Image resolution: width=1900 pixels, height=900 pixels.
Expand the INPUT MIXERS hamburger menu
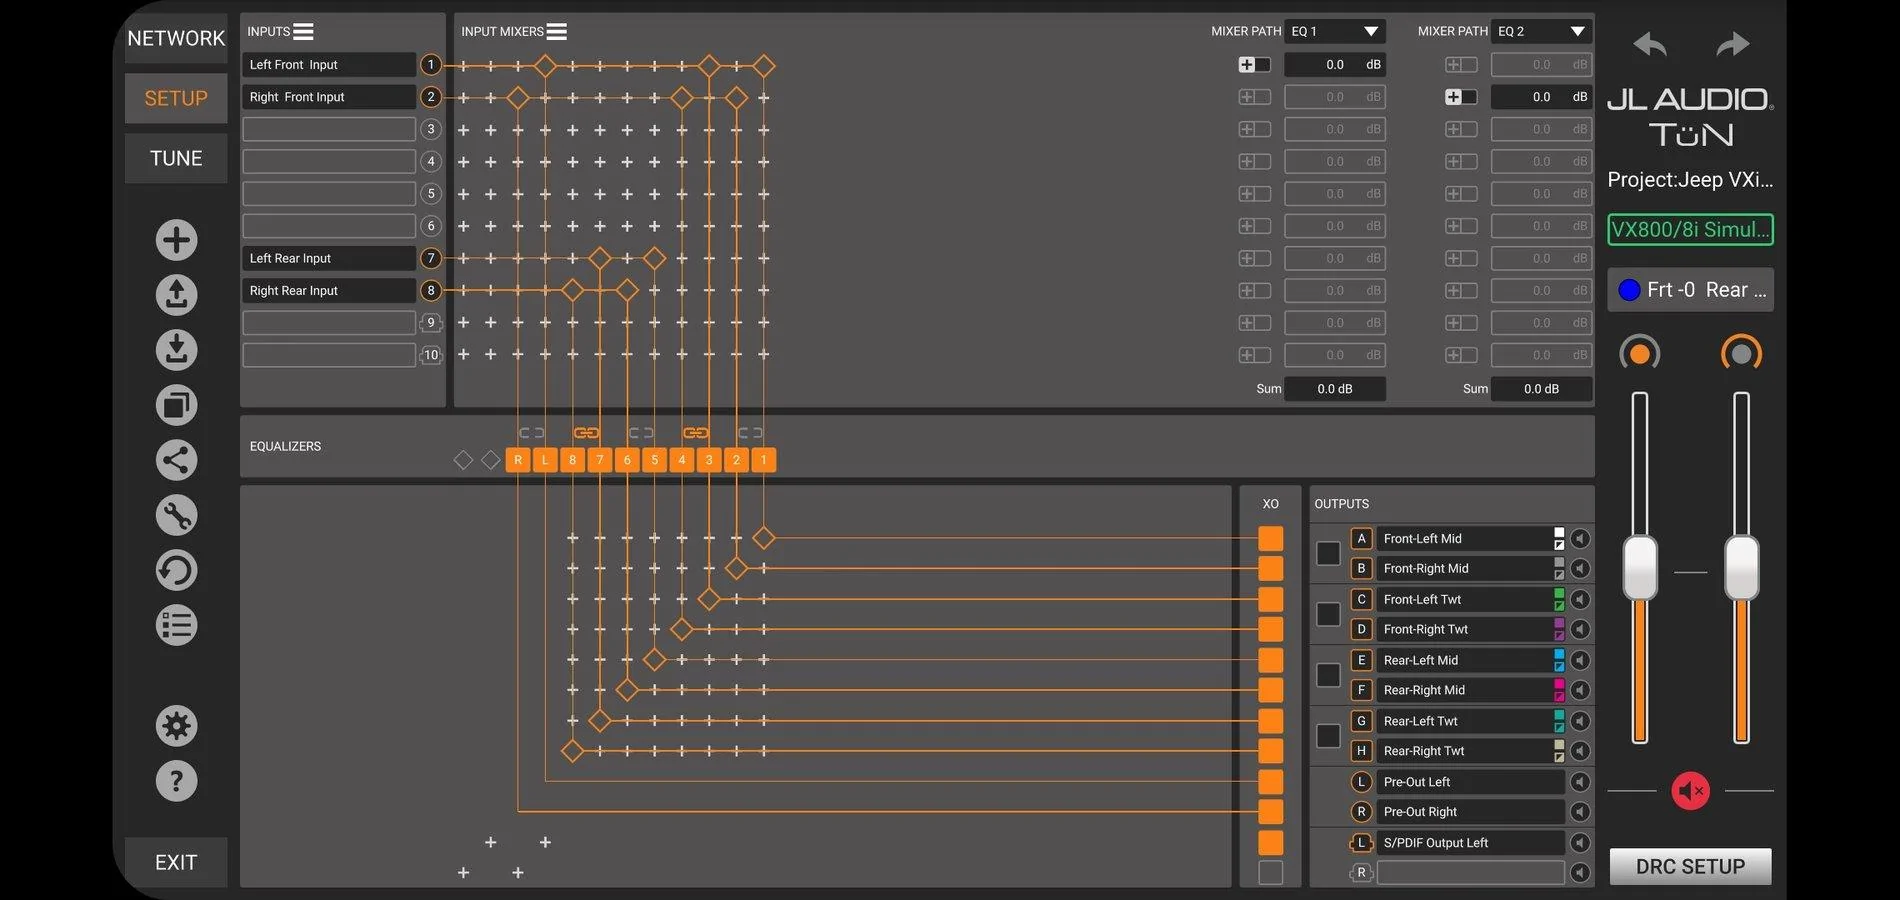(557, 32)
